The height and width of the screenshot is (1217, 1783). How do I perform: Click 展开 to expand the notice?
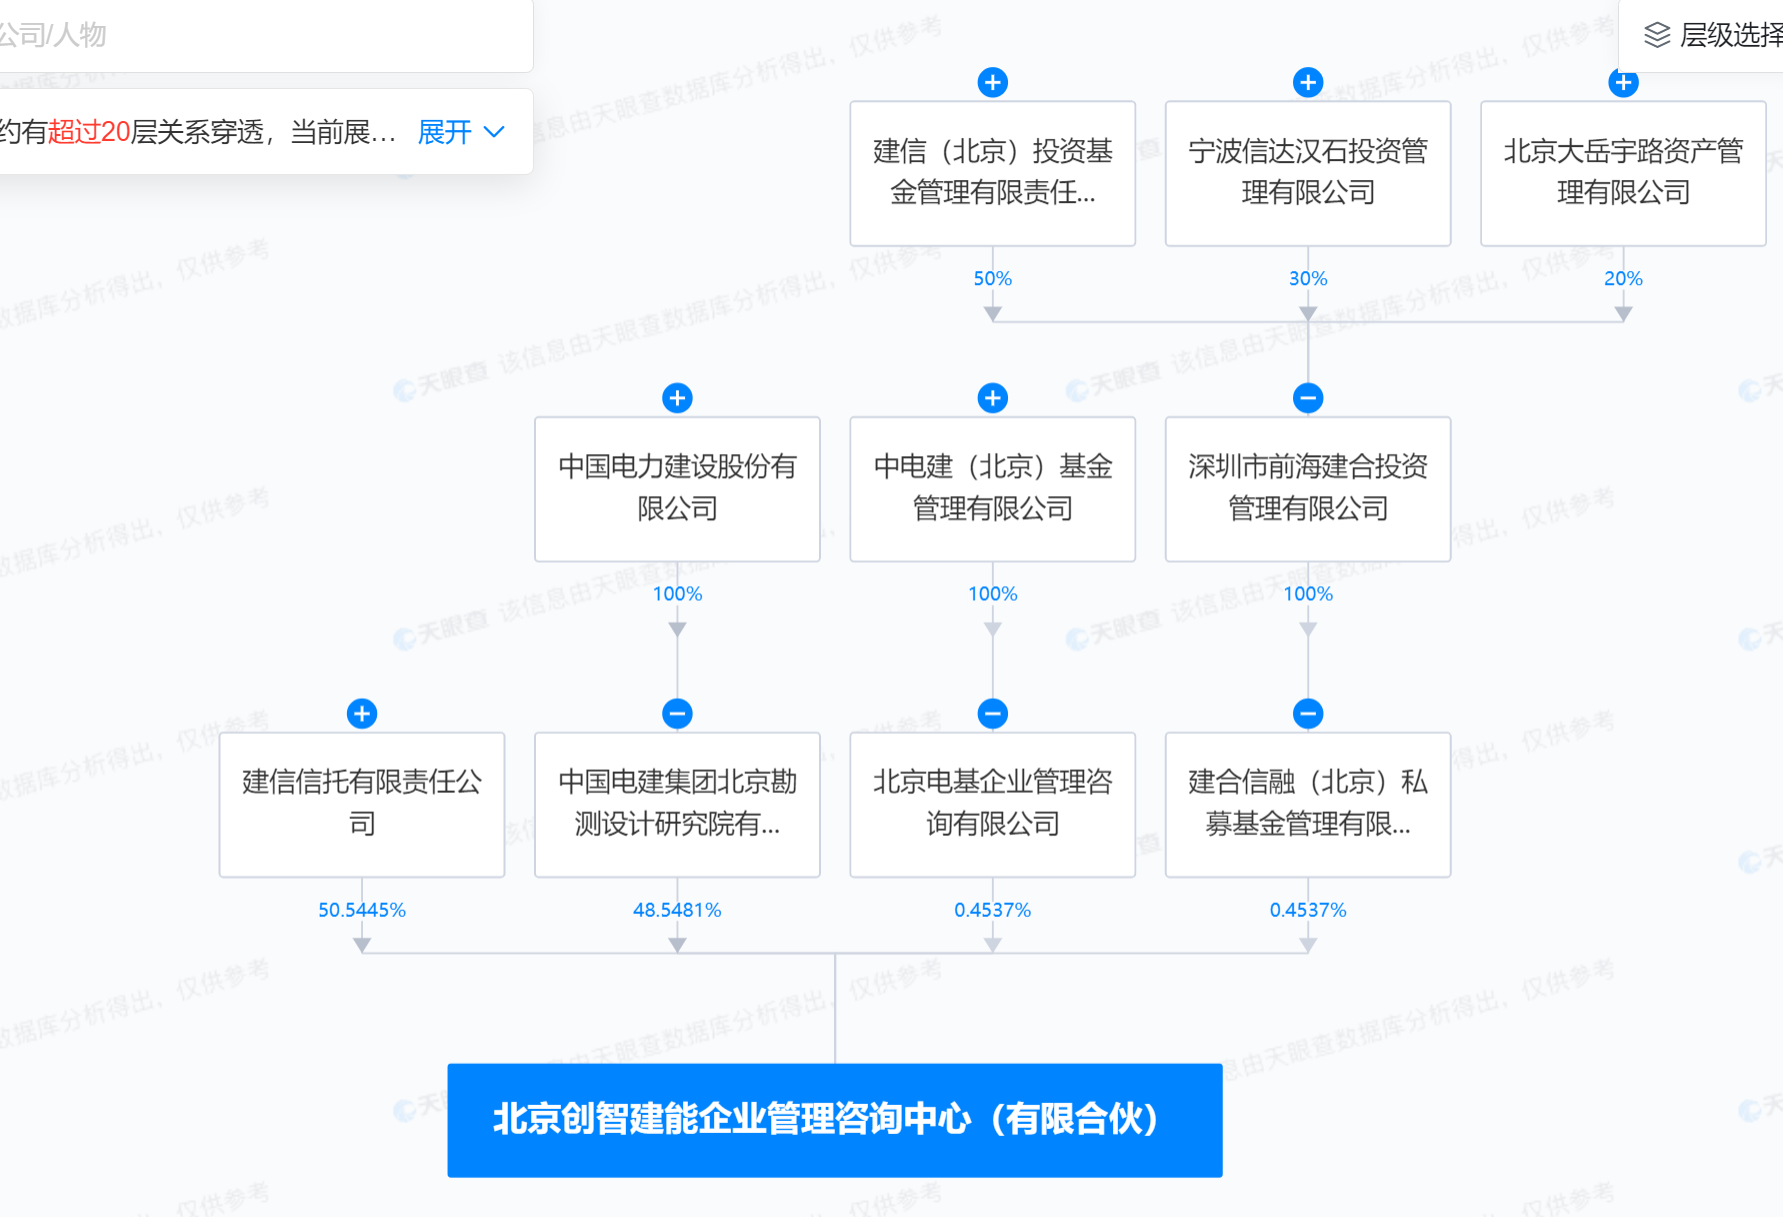pos(444,132)
